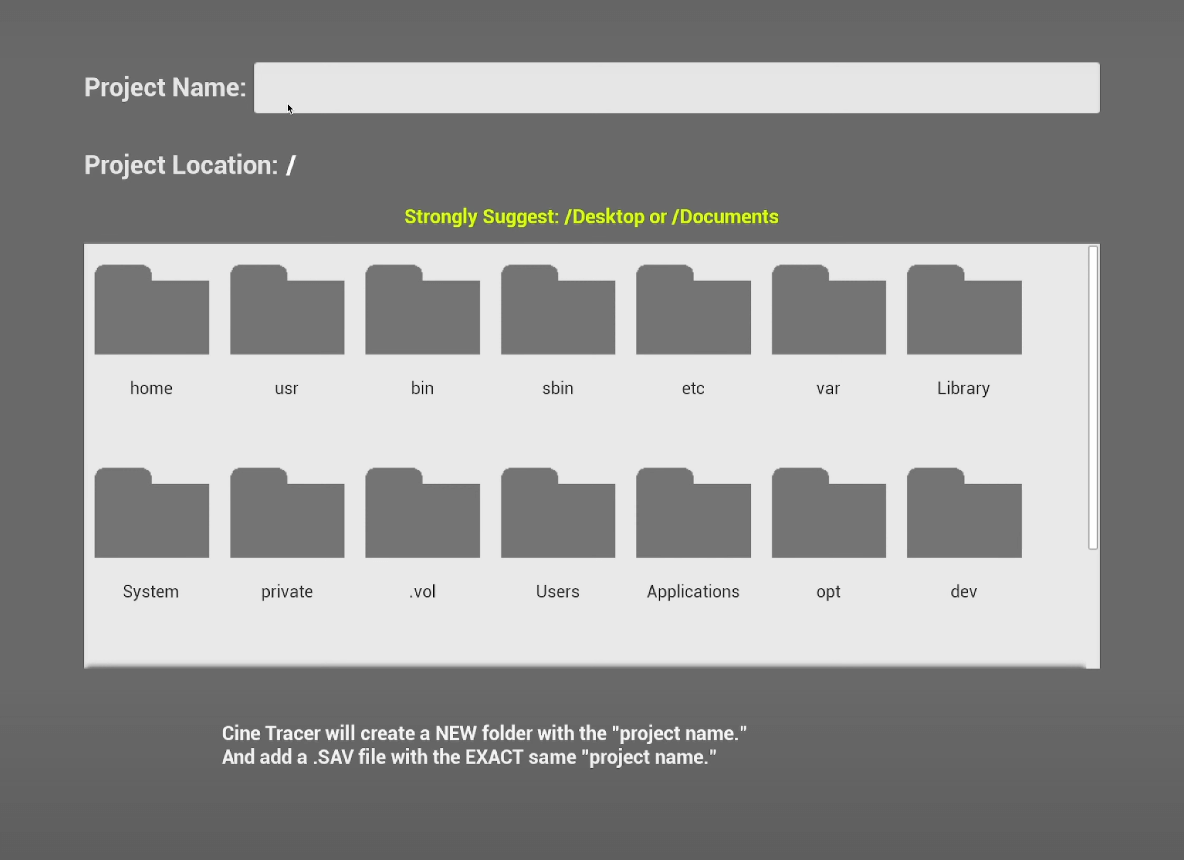This screenshot has width=1184, height=860.
Task: Click the "bin" folder label
Action: (x=422, y=388)
